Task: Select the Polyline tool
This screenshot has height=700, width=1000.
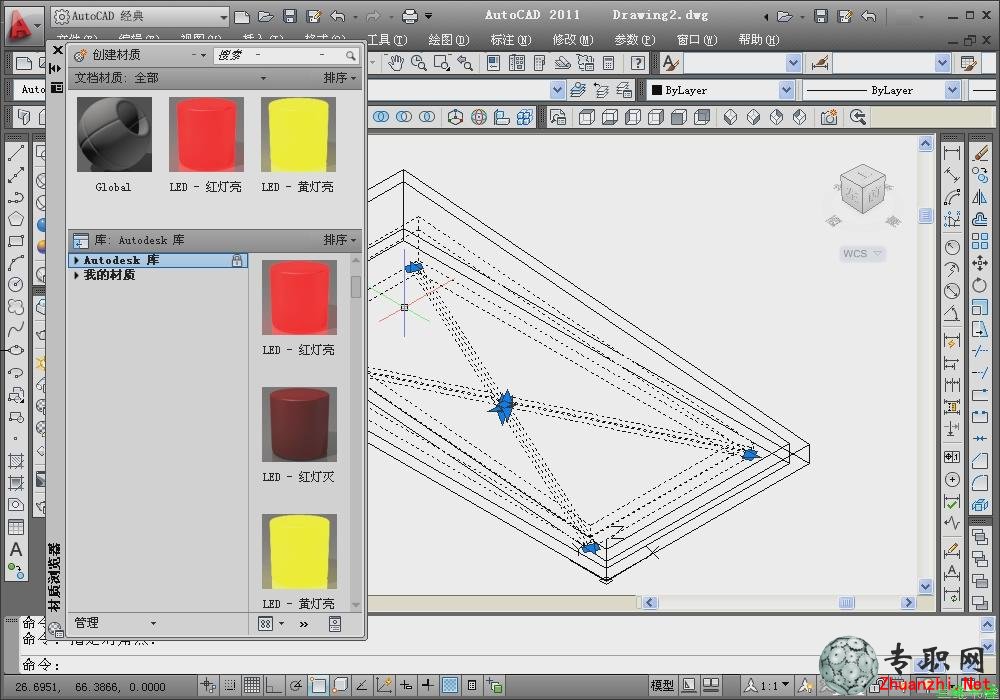Action: (x=16, y=197)
